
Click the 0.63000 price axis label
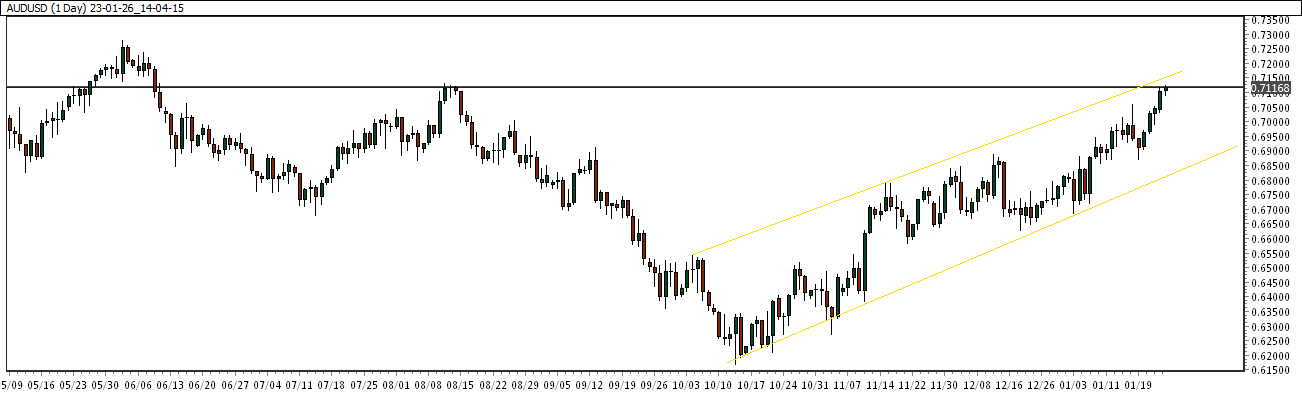click(x=1271, y=326)
